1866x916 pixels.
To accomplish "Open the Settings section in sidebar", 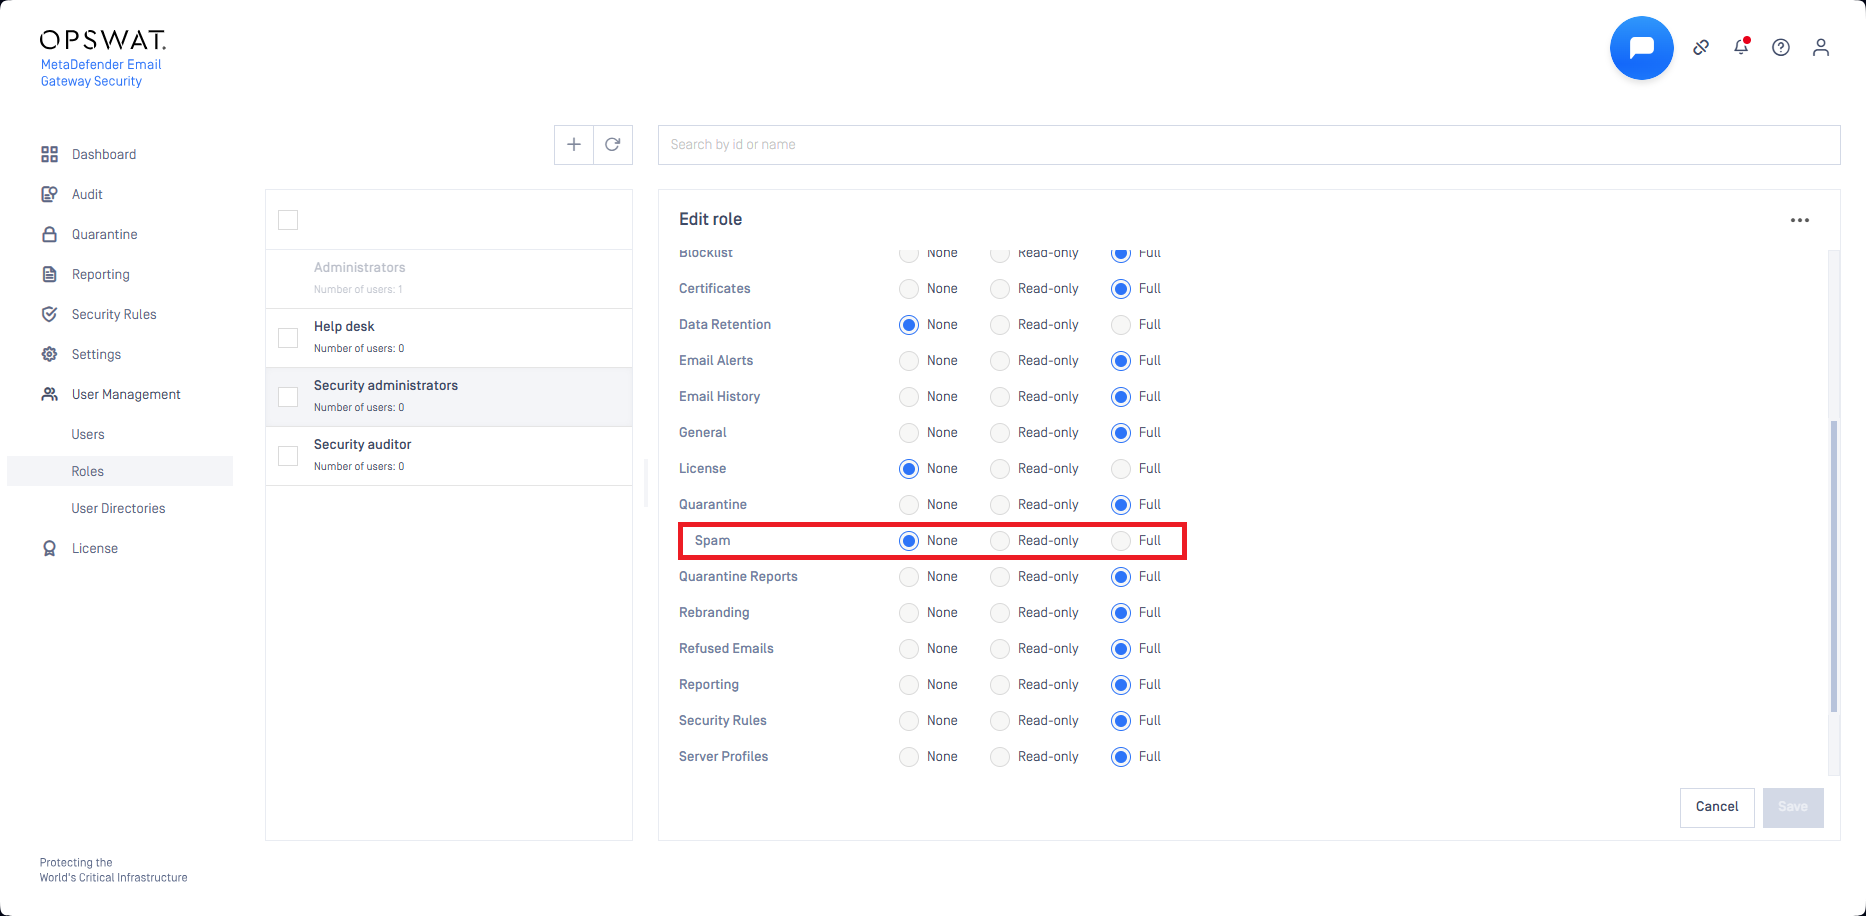I will 96,355.
